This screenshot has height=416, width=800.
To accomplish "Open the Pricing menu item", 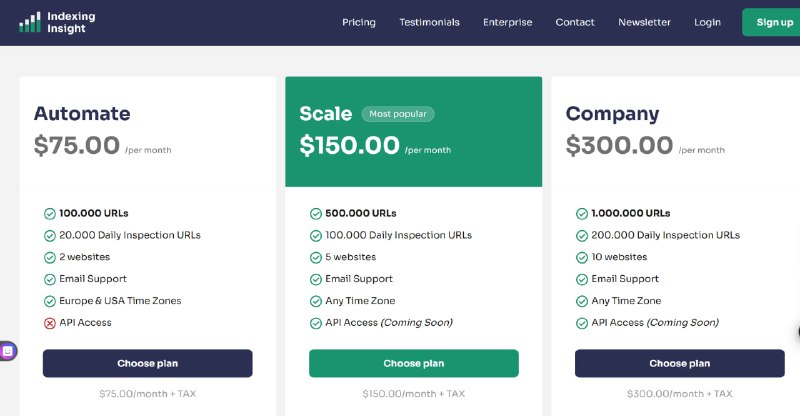I will 359,22.
